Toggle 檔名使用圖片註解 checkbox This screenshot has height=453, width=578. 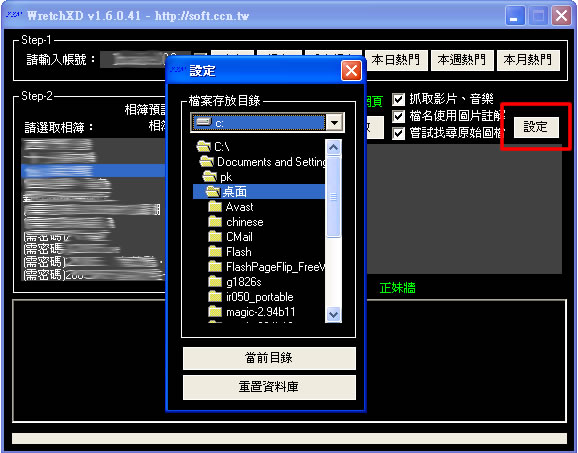point(398,116)
